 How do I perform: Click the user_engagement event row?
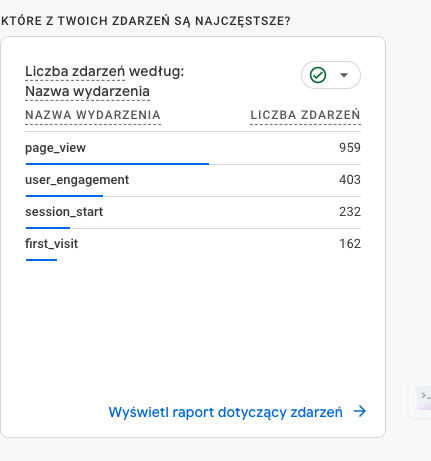point(193,180)
